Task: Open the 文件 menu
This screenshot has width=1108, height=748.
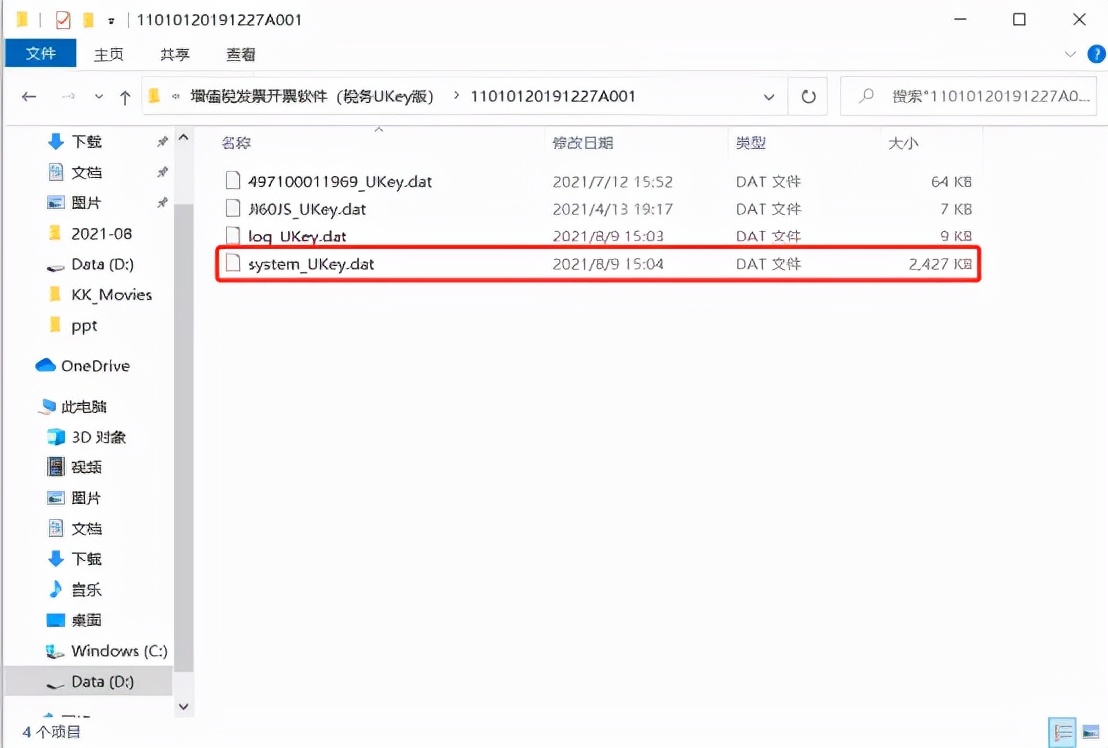Action: pyautogui.click(x=40, y=54)
